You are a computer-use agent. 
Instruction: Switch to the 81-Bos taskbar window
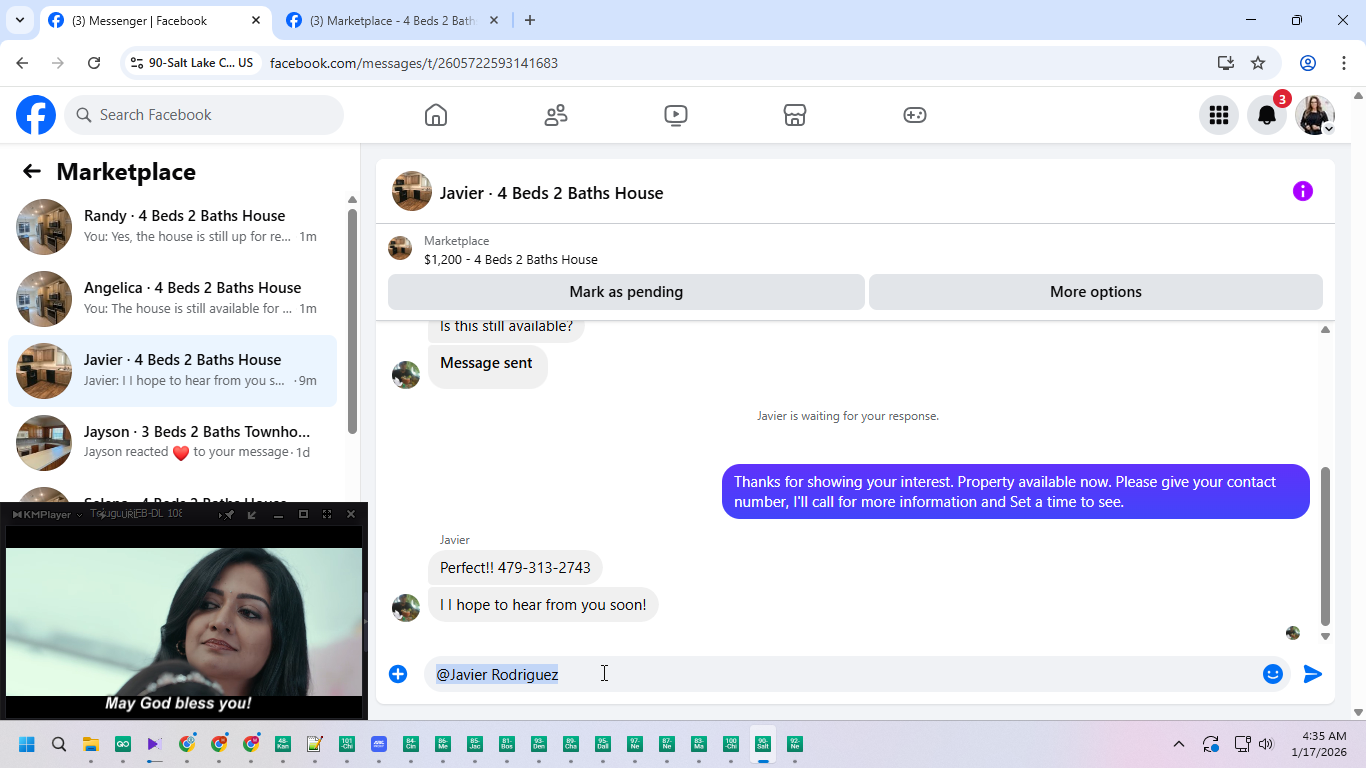(x=507, y=744)
